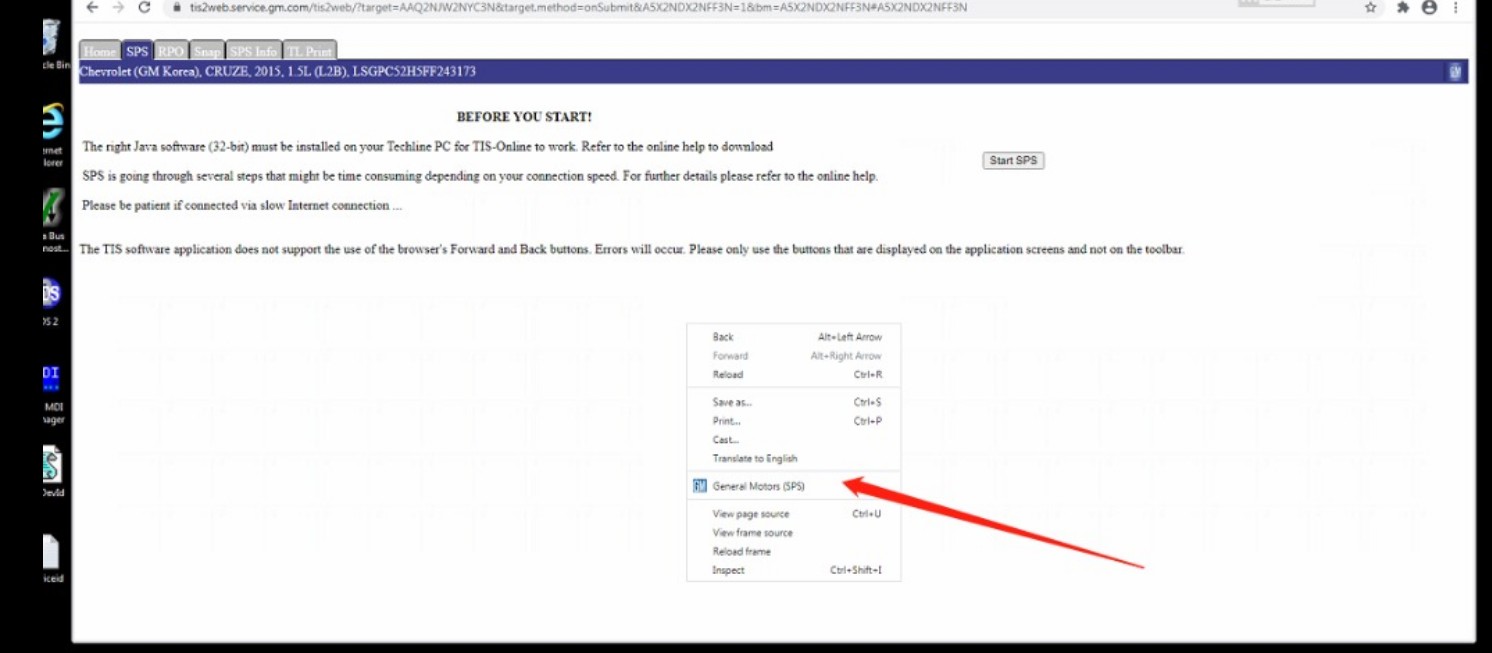The image size is (1492, 653).
Task: Choose Back in the context menu
Action: click(x=794, y=337)
